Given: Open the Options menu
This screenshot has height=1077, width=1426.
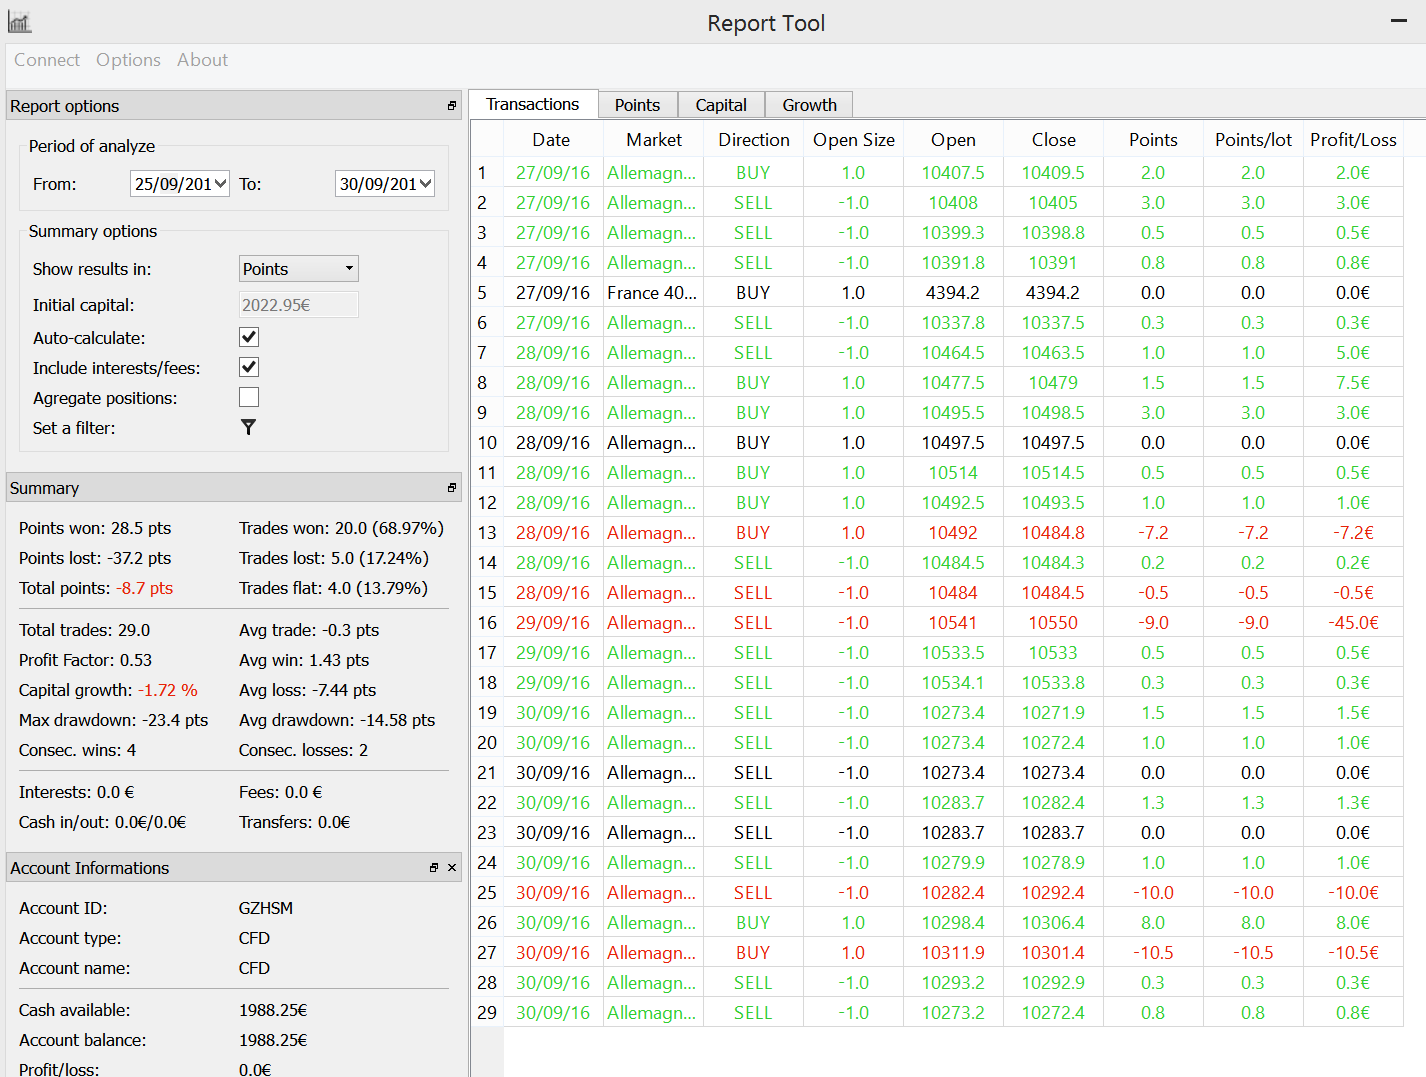Looking at the screenshot, I should click(128, 60).
